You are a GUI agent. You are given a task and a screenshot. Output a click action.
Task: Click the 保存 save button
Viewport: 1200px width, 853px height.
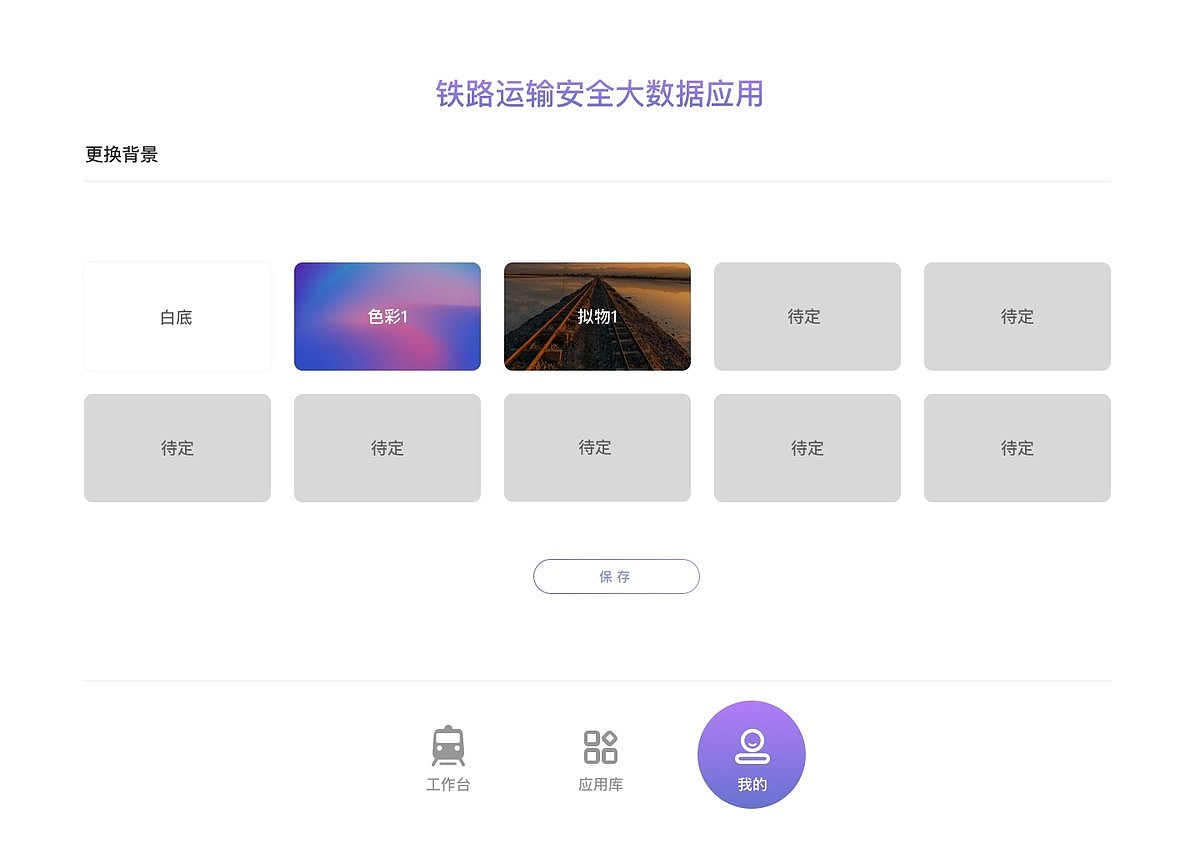pos(616,576)
